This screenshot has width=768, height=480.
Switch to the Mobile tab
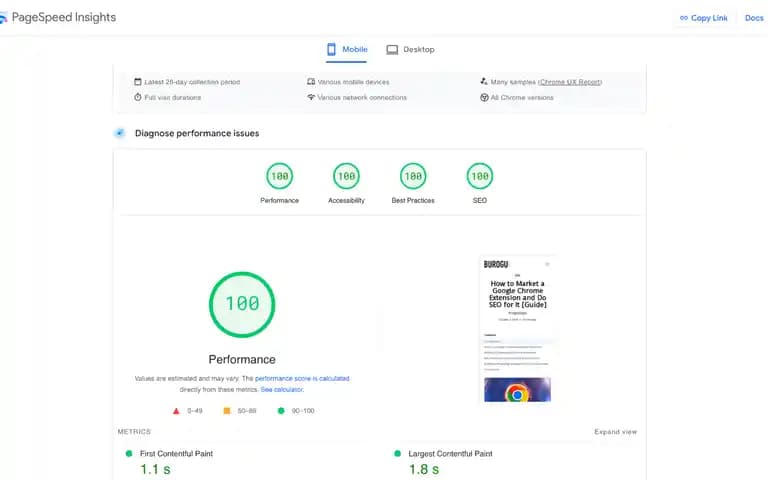click(346, 49)
